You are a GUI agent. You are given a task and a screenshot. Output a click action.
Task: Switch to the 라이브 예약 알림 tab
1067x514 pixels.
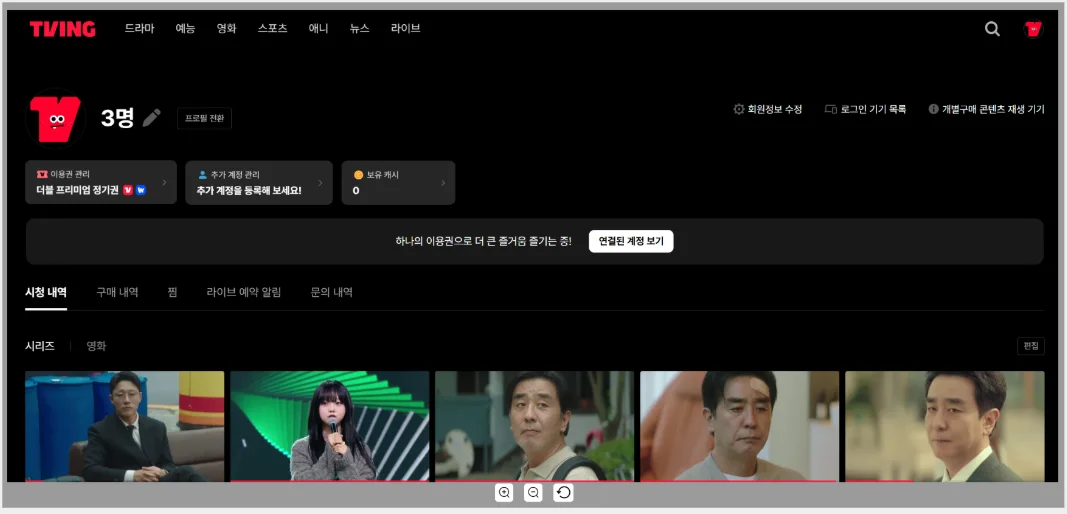[244, 293]
